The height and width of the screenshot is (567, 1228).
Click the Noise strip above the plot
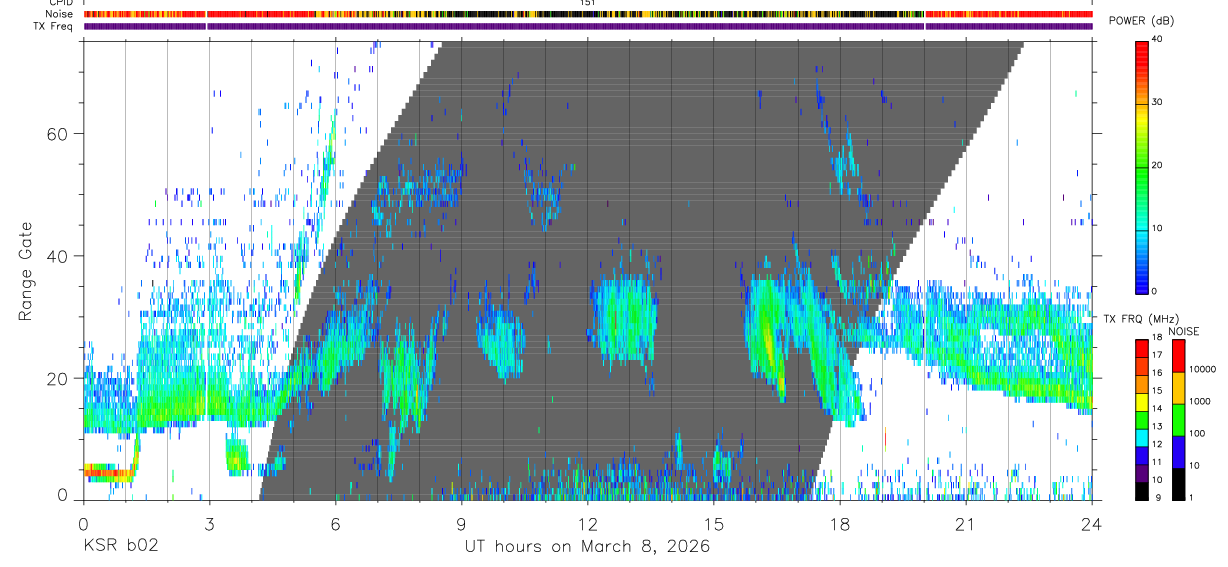[x=588, y=15]
